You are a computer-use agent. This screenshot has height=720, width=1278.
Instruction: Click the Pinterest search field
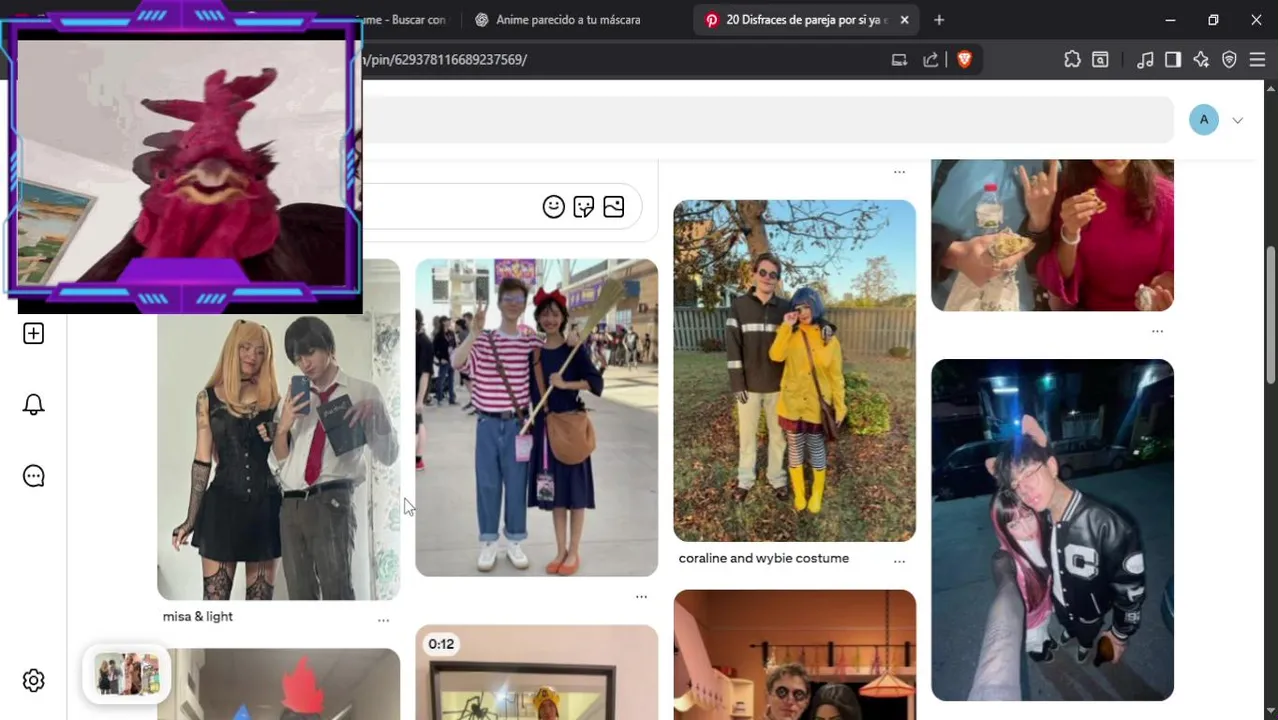click(767, 120)
